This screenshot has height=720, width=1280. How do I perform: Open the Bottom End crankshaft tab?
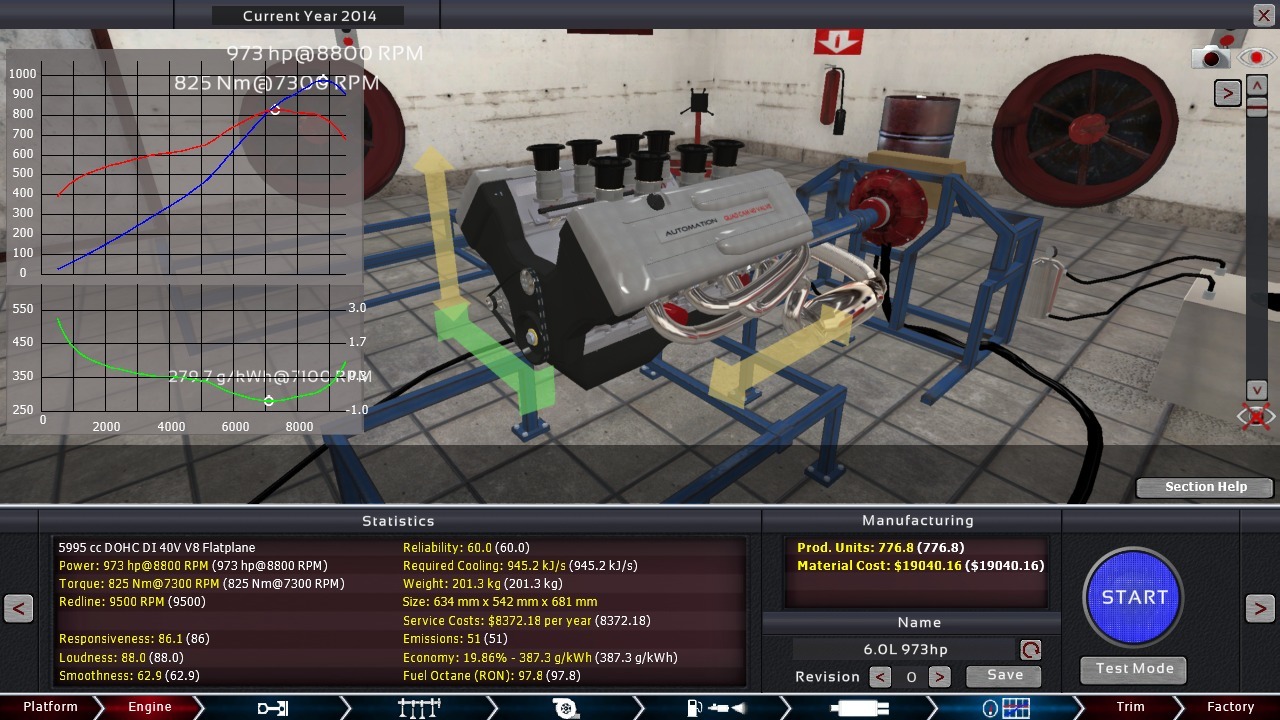272,708
